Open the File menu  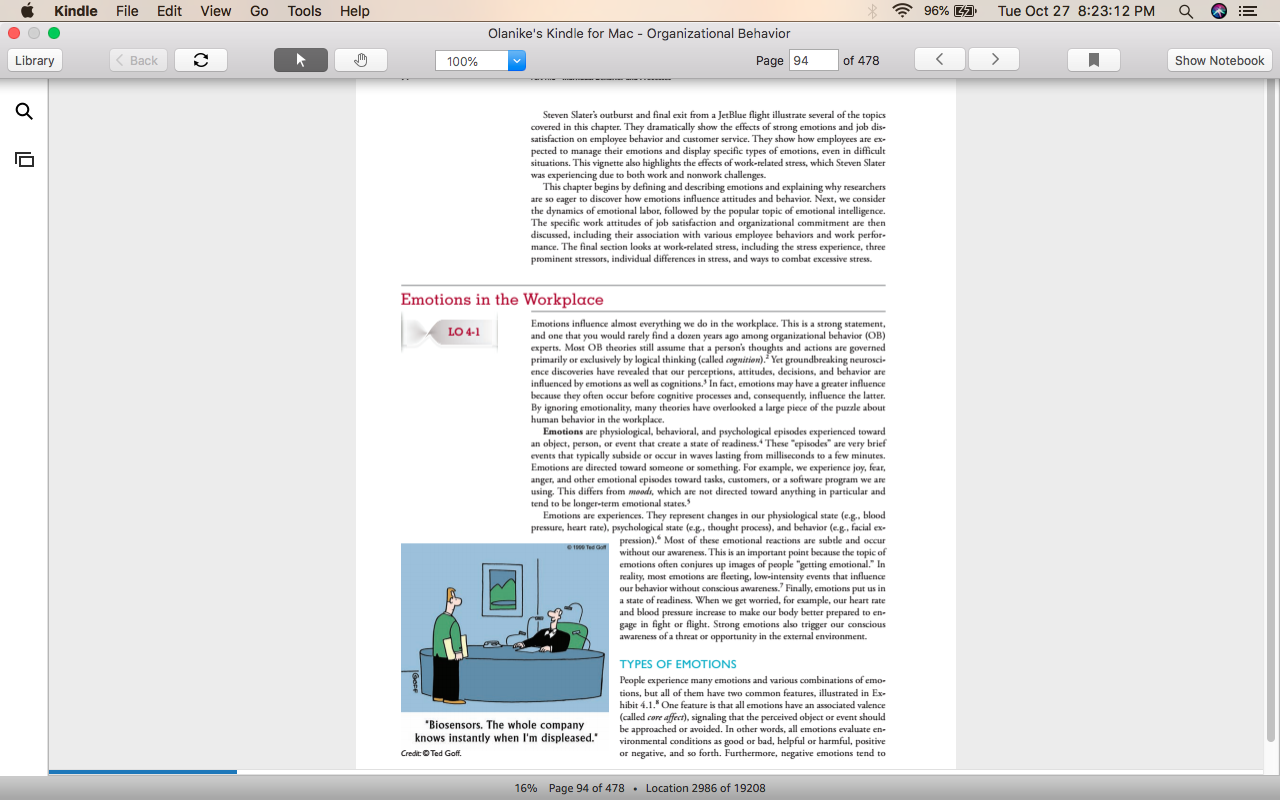pyautogui.click(x=127, y=11)
